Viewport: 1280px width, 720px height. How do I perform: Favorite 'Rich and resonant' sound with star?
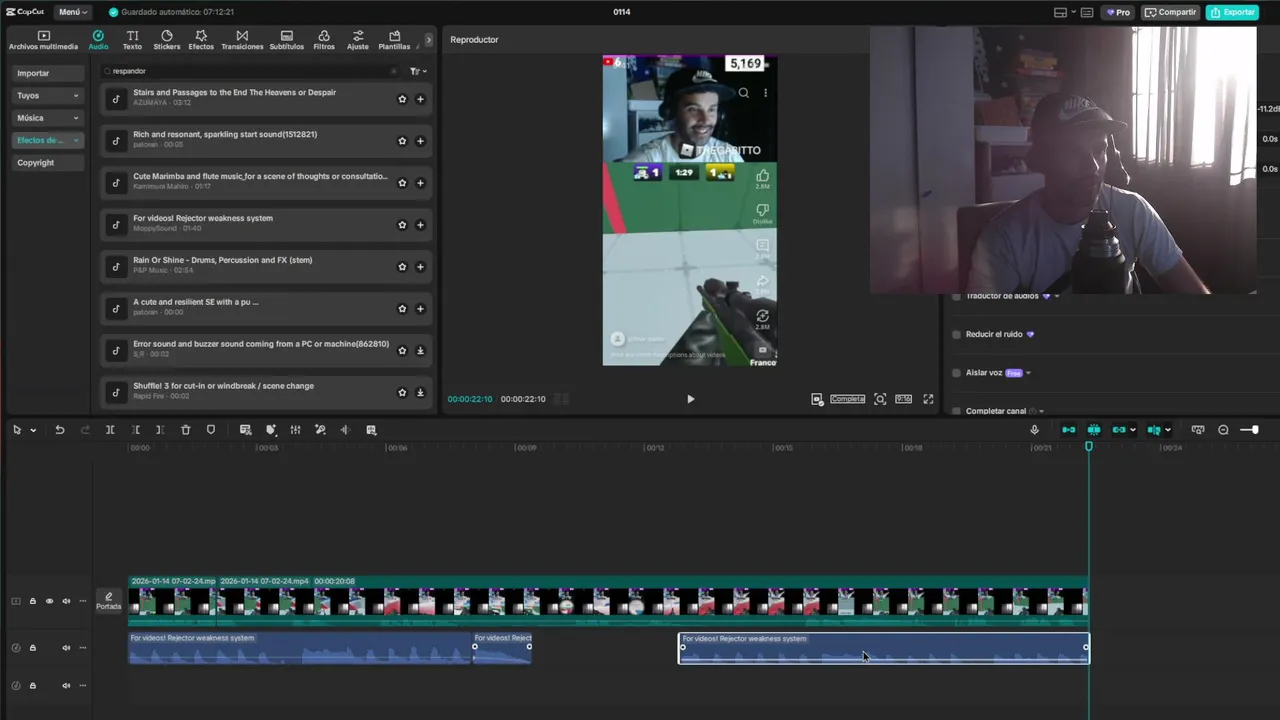402,141
